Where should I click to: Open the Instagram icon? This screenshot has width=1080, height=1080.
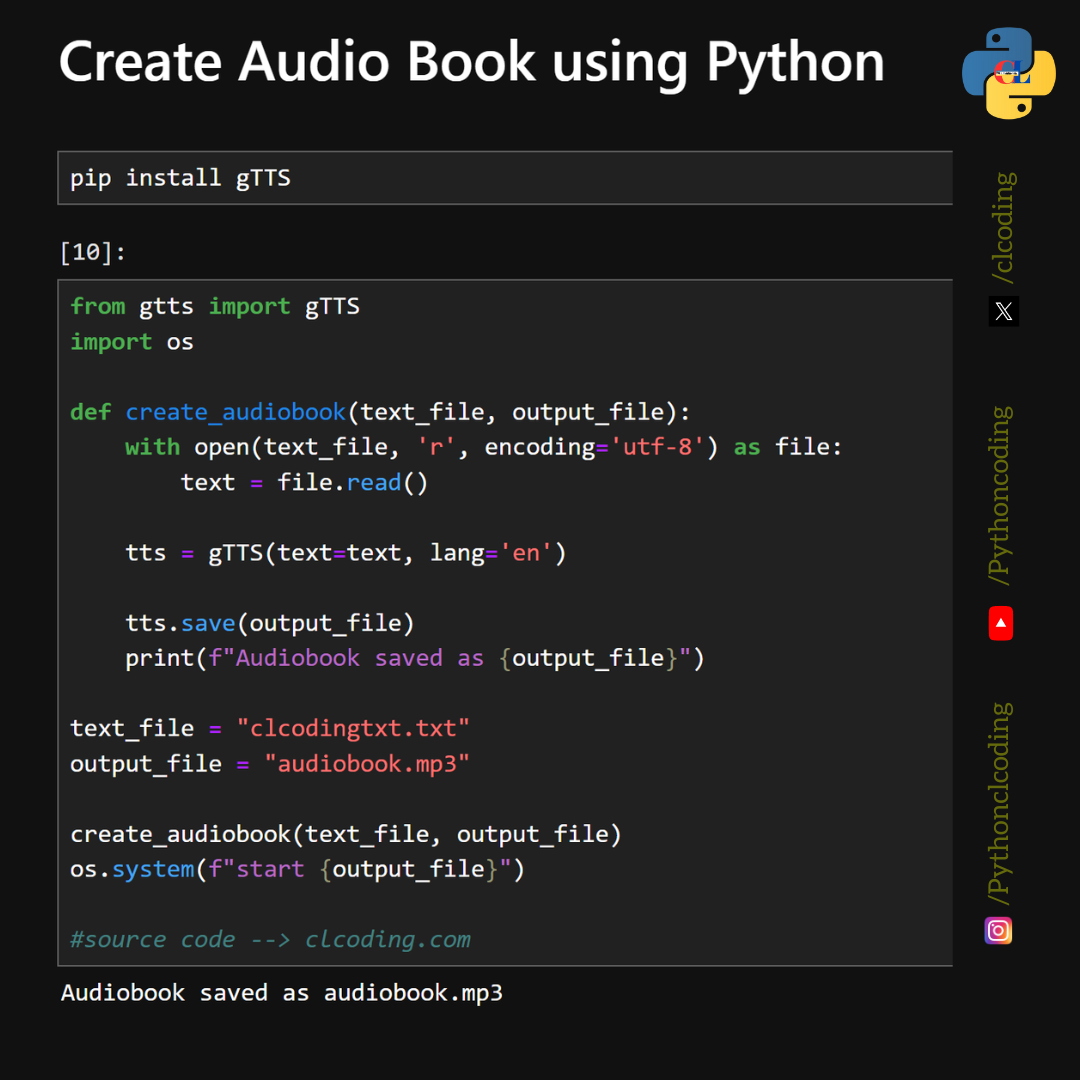[x=998, y=931]
